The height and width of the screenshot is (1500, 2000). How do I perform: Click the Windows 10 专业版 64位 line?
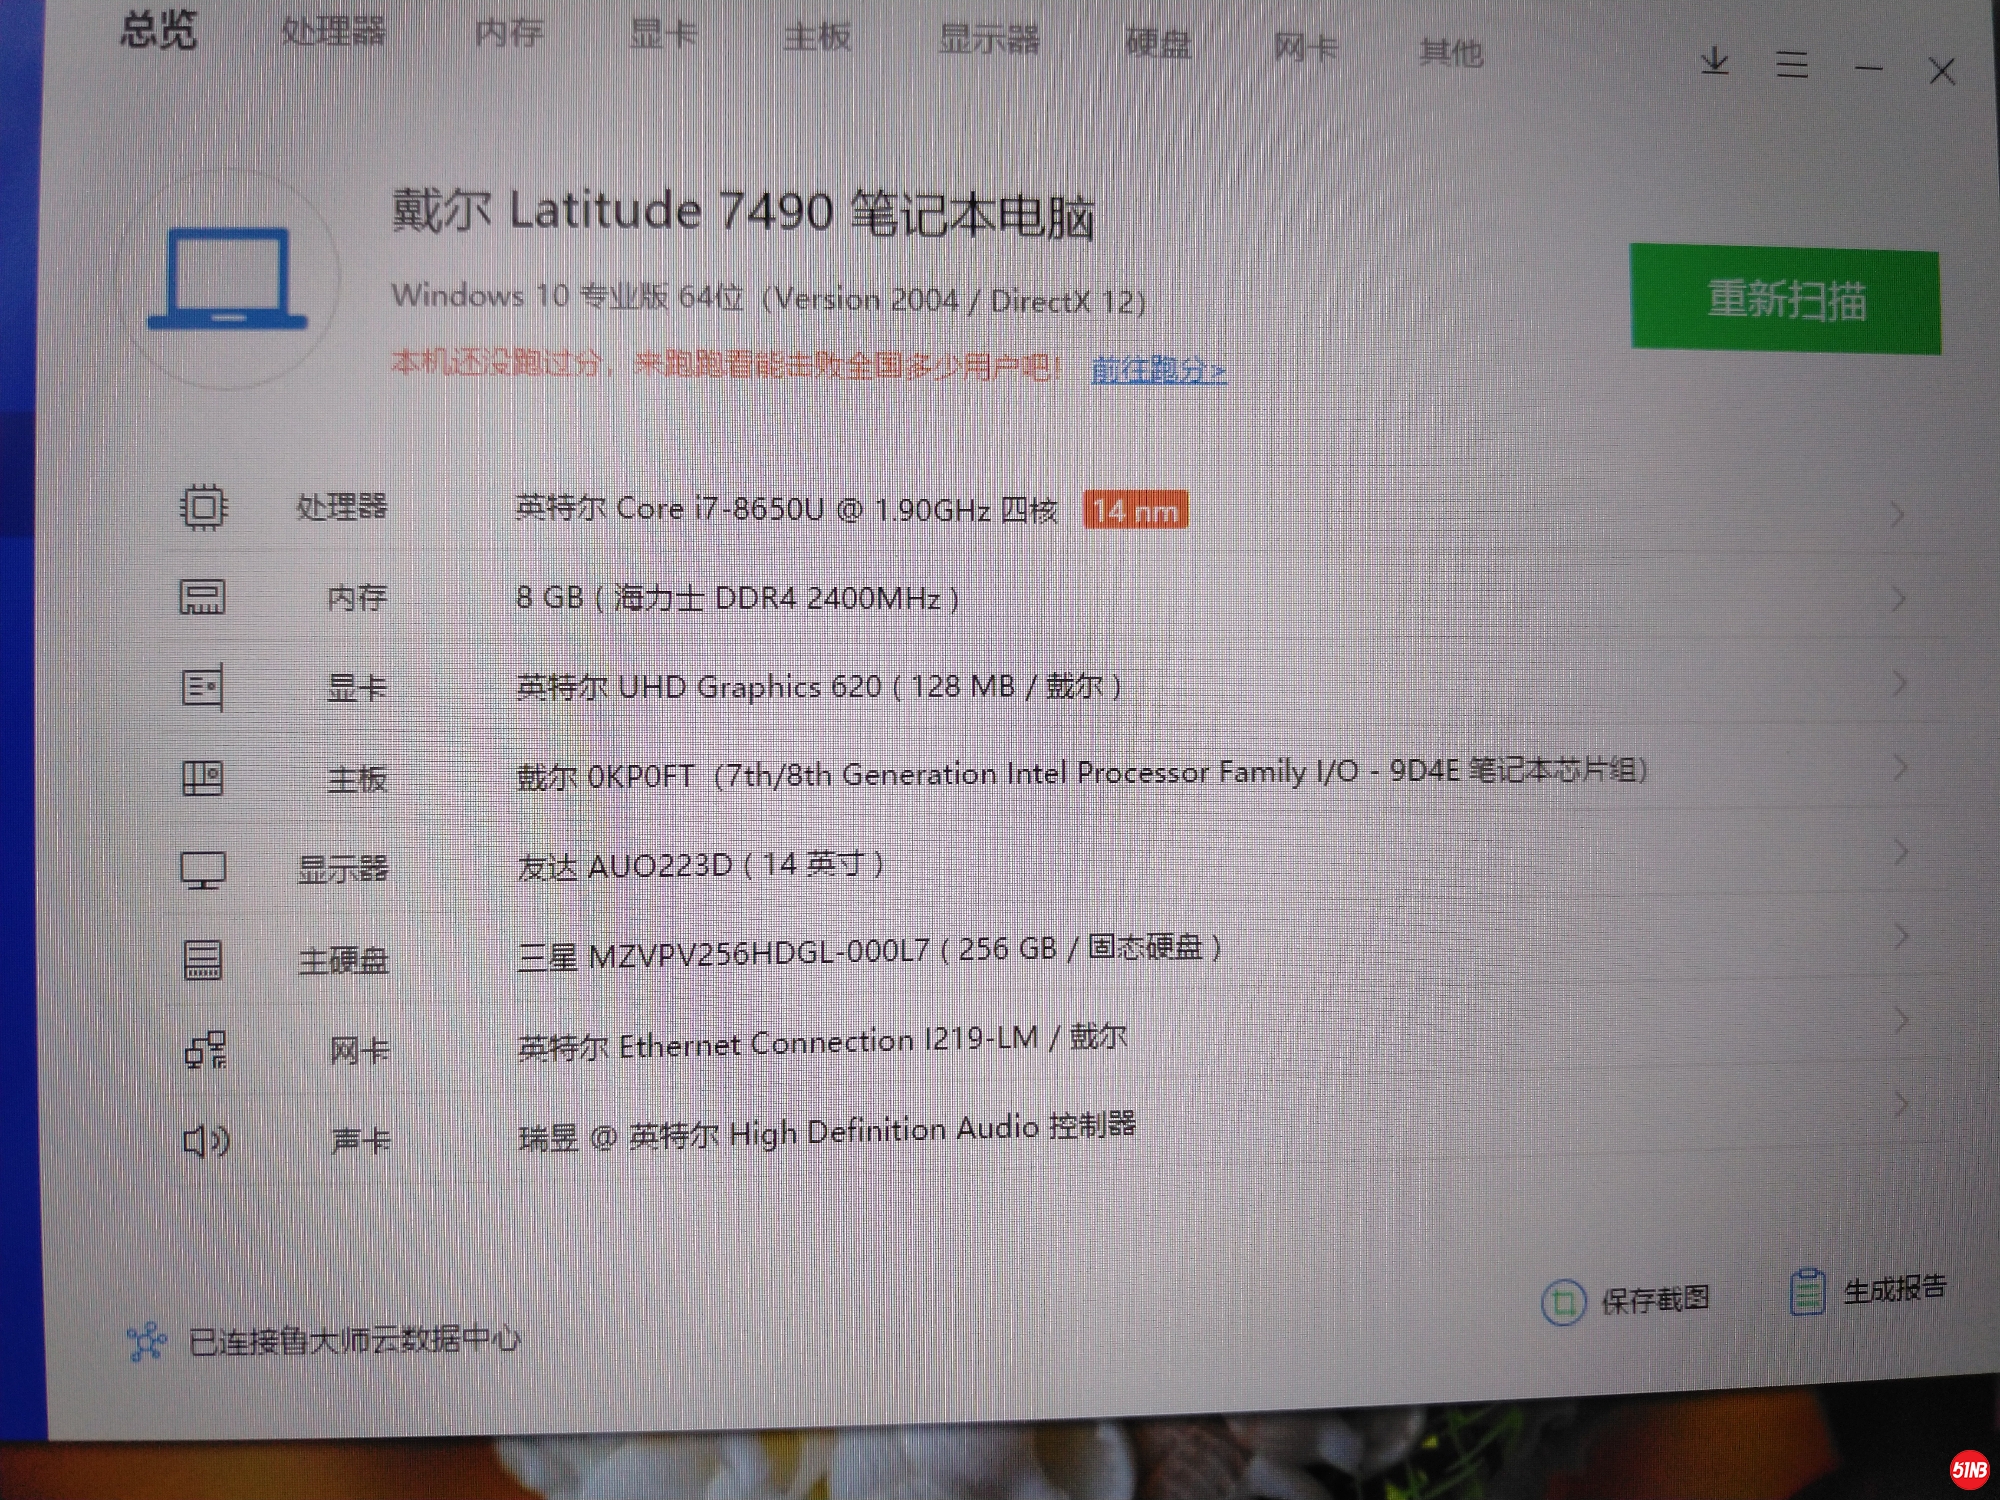pyautogui.click(x=768, y=298)
